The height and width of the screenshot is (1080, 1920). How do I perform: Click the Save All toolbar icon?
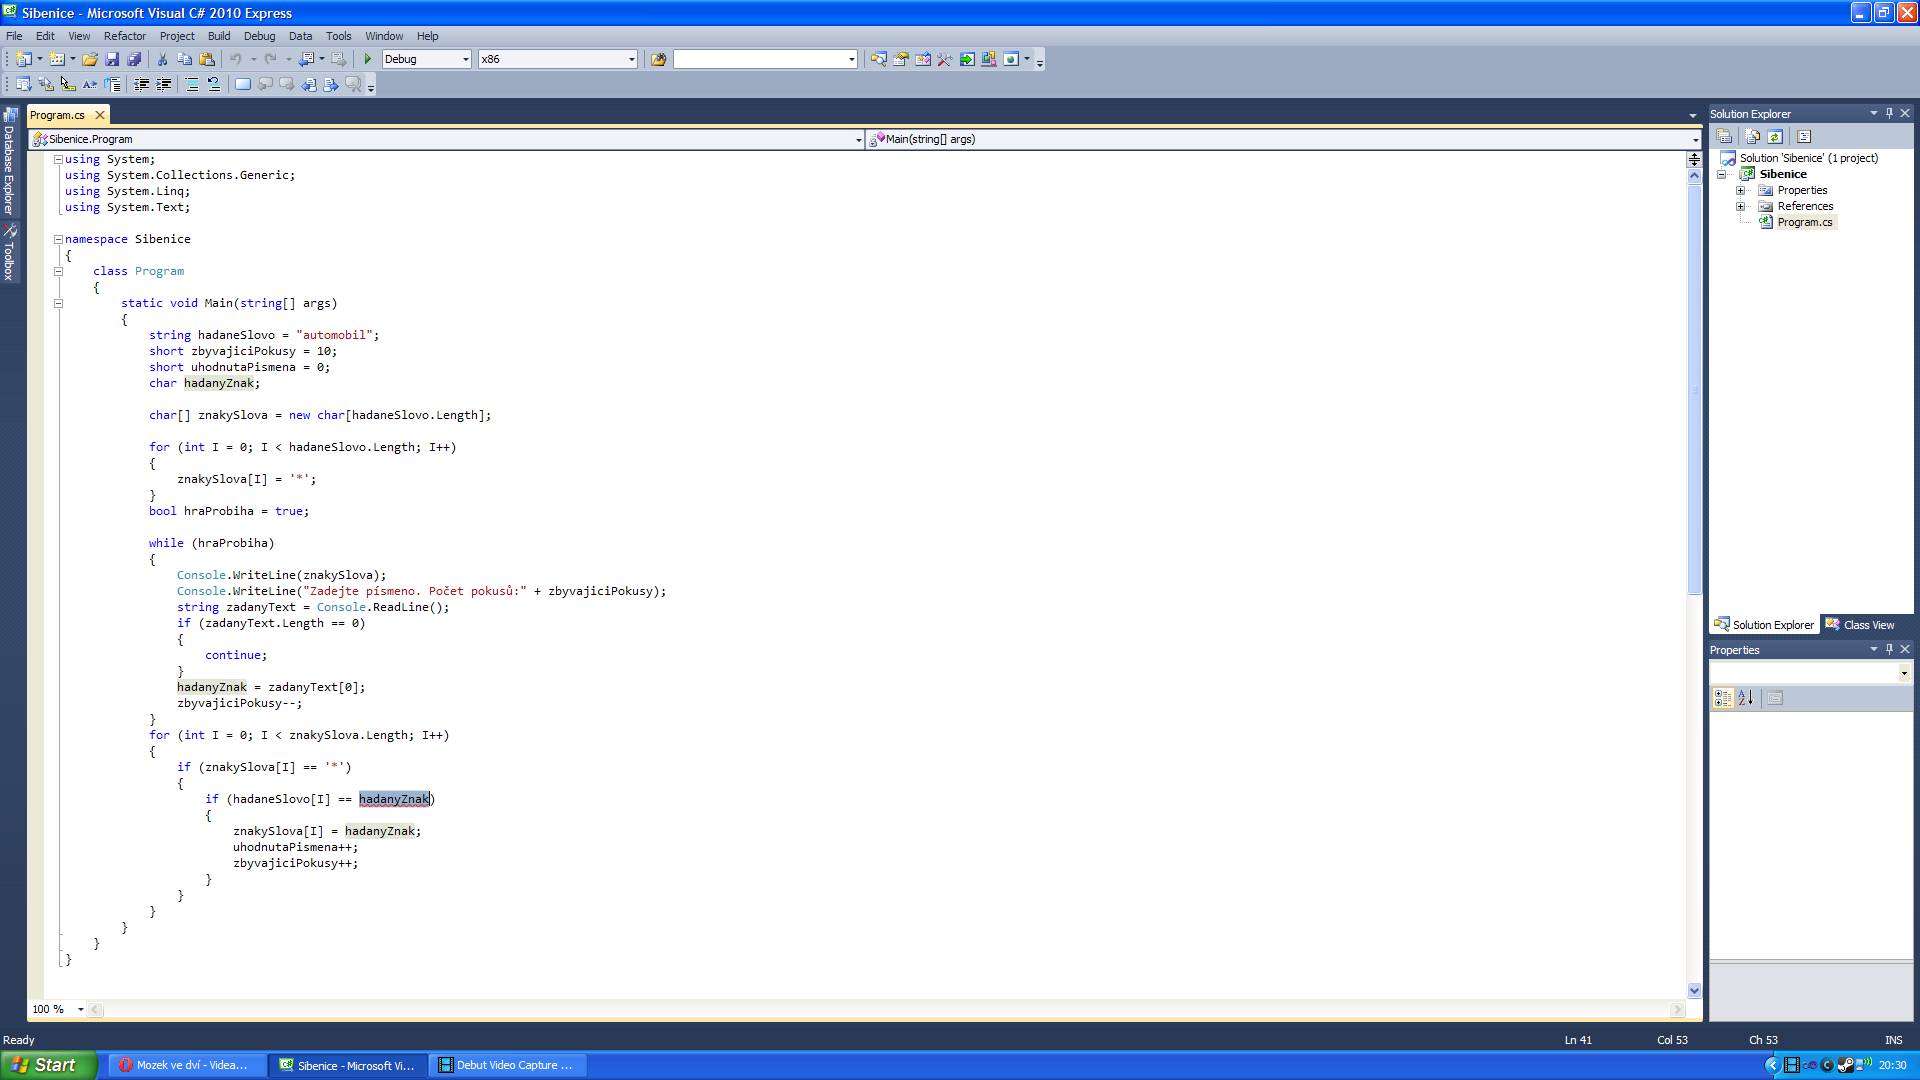134,59
